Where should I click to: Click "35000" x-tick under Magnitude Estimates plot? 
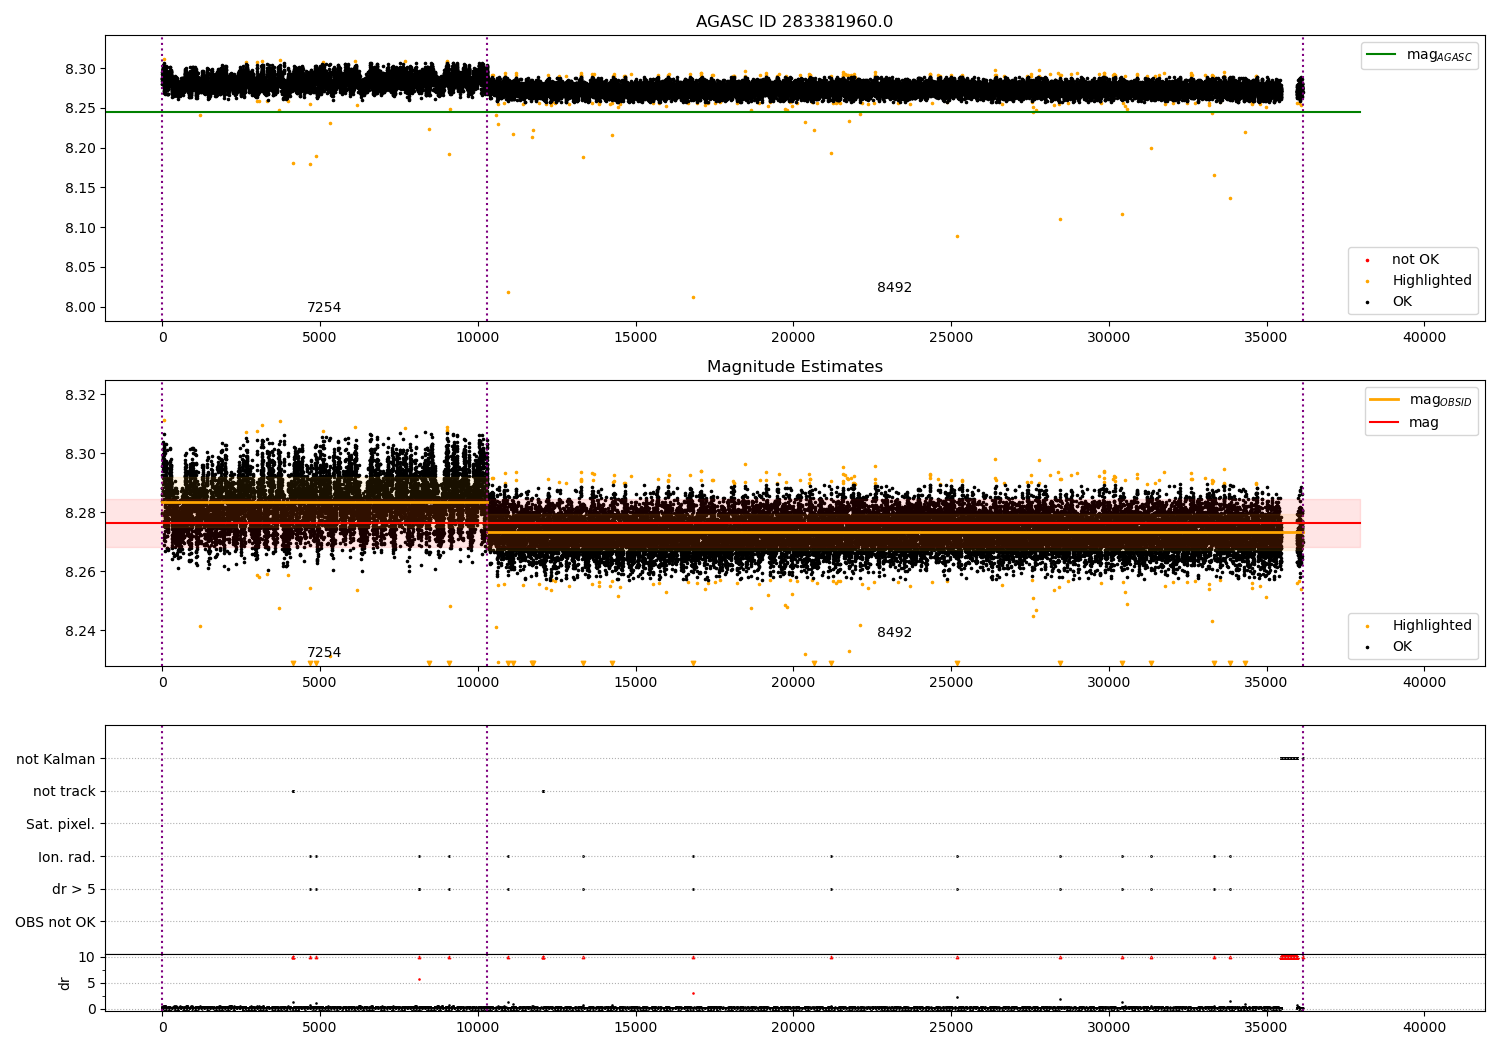[x=1266, y=683]
